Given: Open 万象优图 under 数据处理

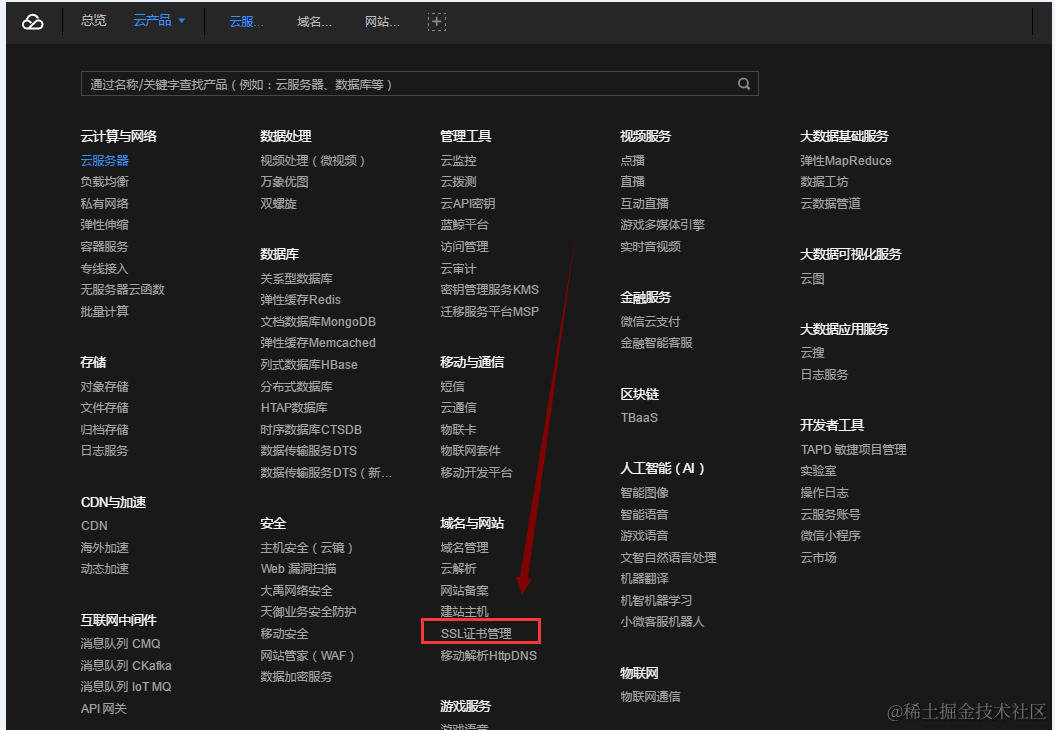Looking at the screenshot, I should coord(285,182).
